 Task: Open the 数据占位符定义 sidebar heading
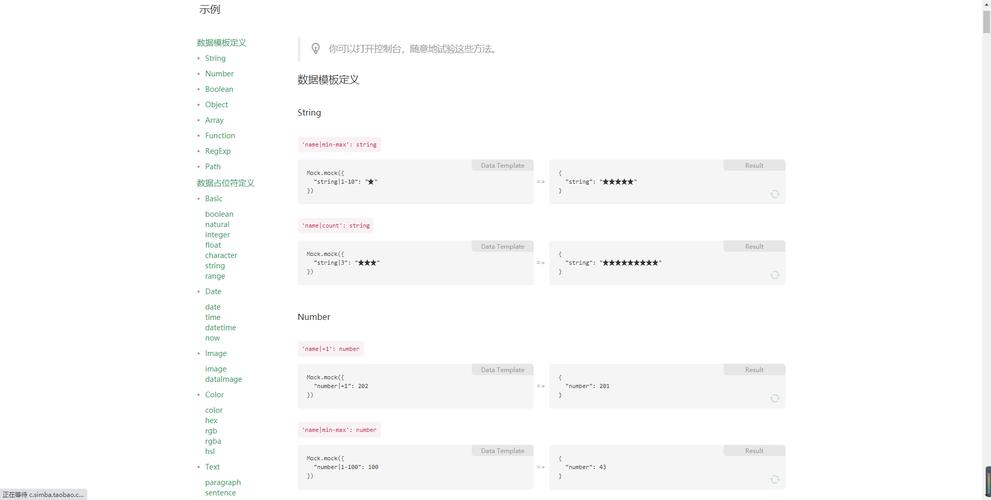[225, 183]
